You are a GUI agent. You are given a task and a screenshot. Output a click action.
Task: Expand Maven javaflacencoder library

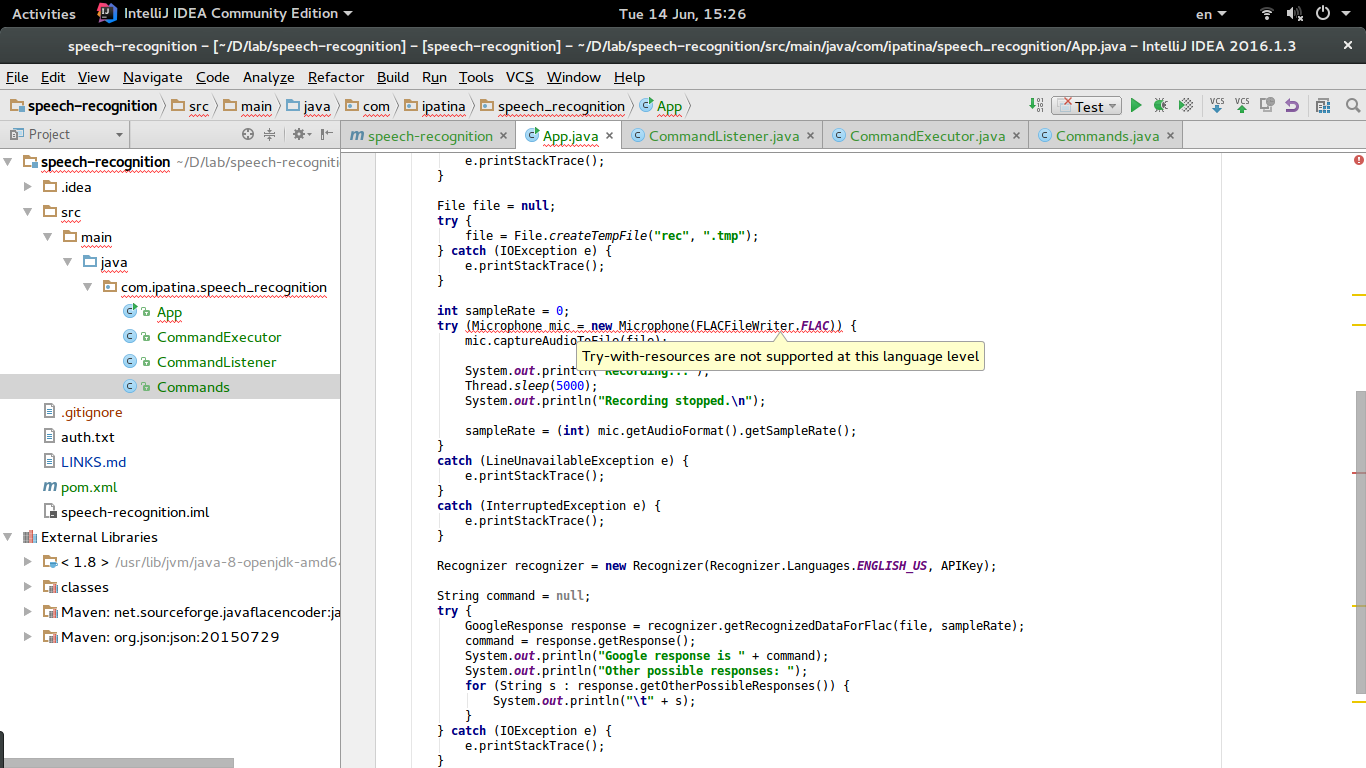[28, 612]
